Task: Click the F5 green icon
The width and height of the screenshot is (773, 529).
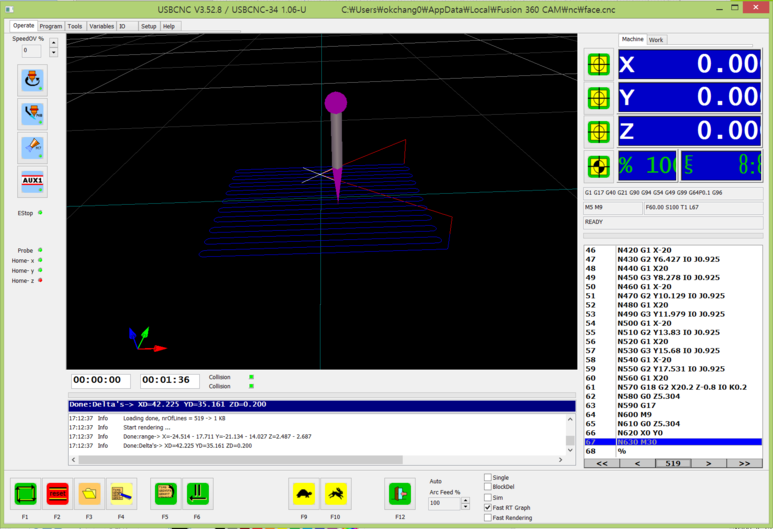Action: click(165, 494)
